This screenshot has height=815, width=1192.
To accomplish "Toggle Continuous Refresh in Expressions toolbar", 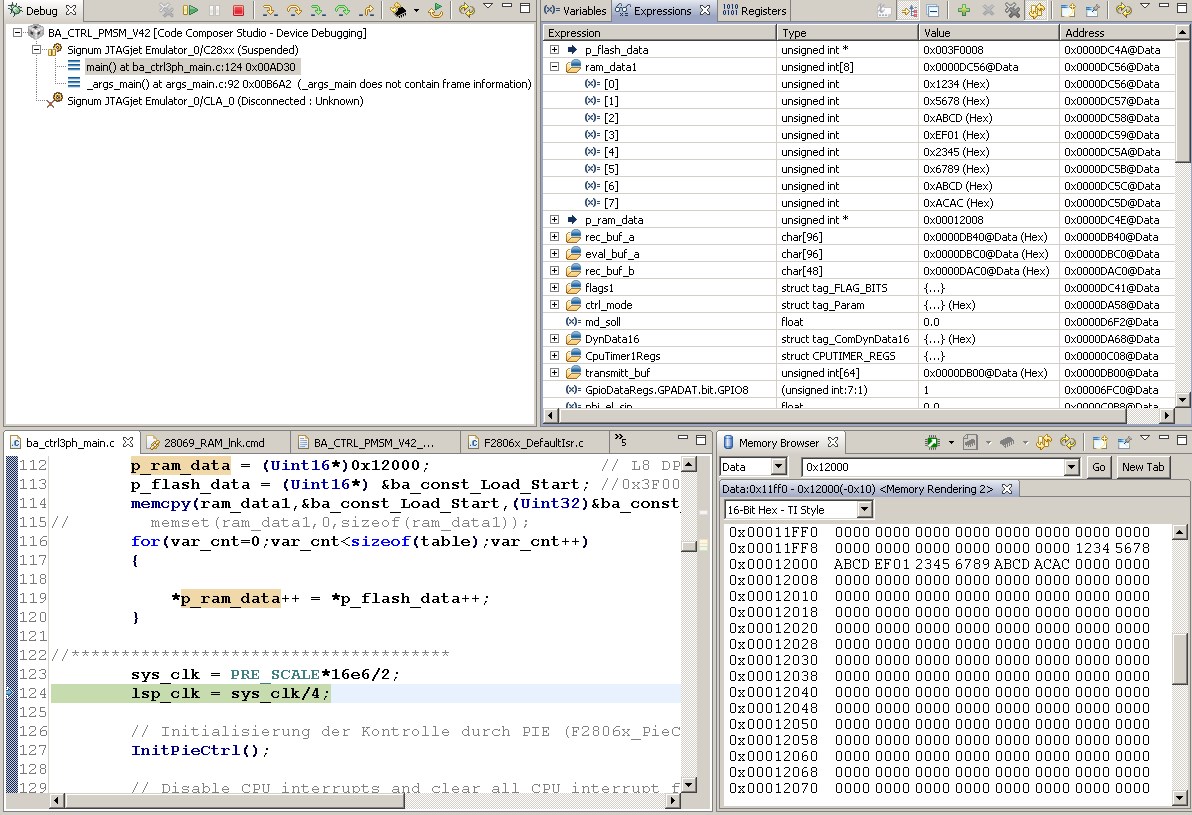I will (1037, 10).
